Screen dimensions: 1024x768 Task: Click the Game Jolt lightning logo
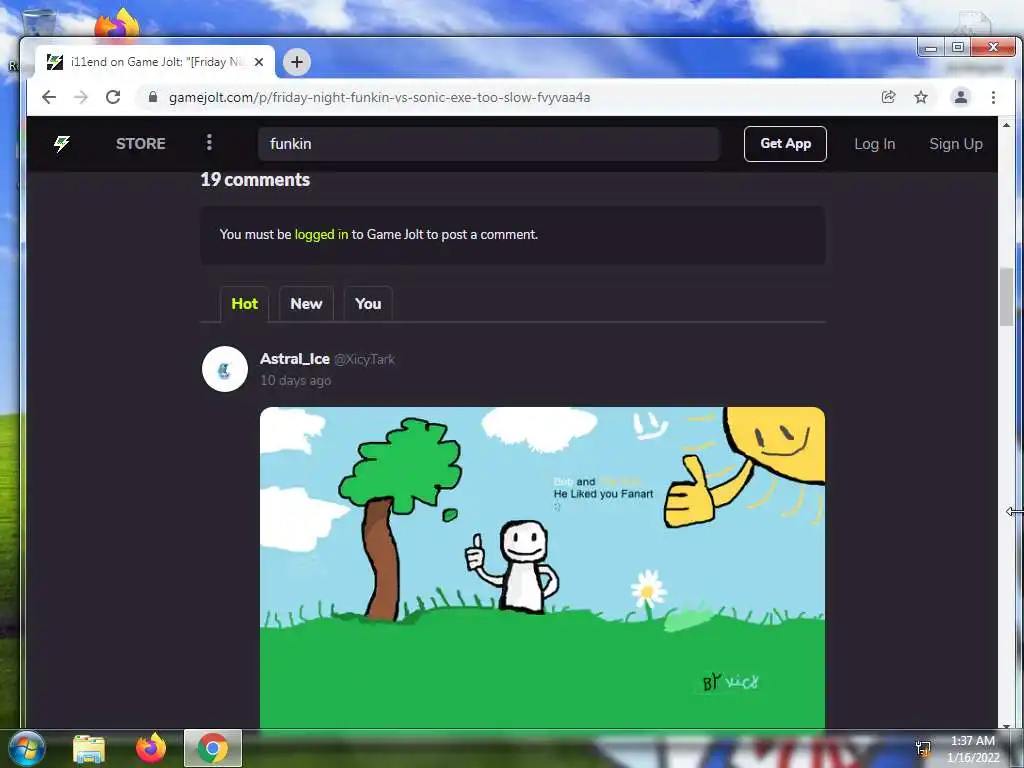point(62,144)
